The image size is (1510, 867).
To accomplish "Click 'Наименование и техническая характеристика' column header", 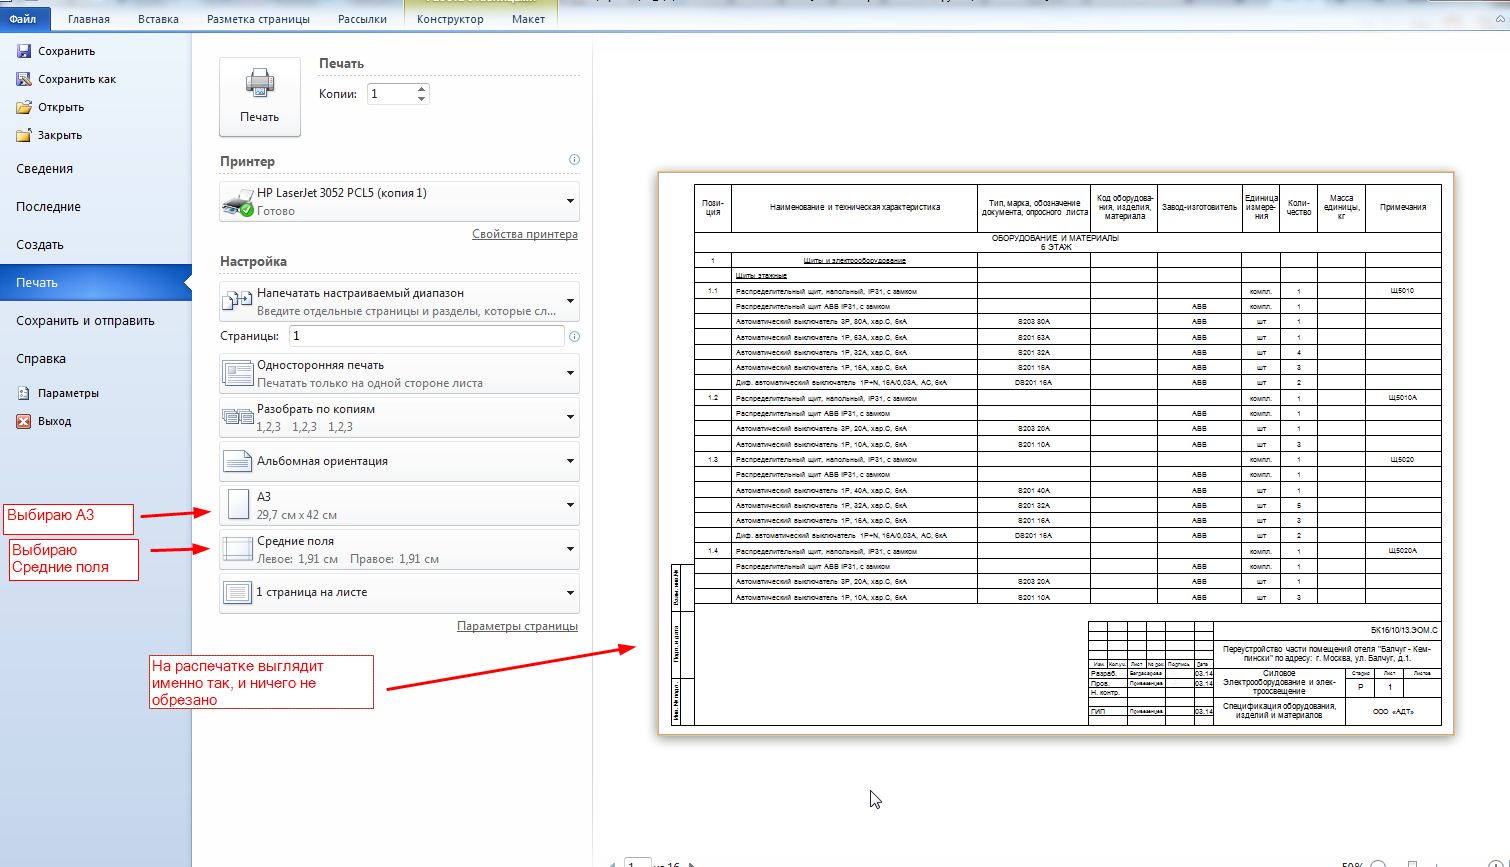I will pos(855,207).
